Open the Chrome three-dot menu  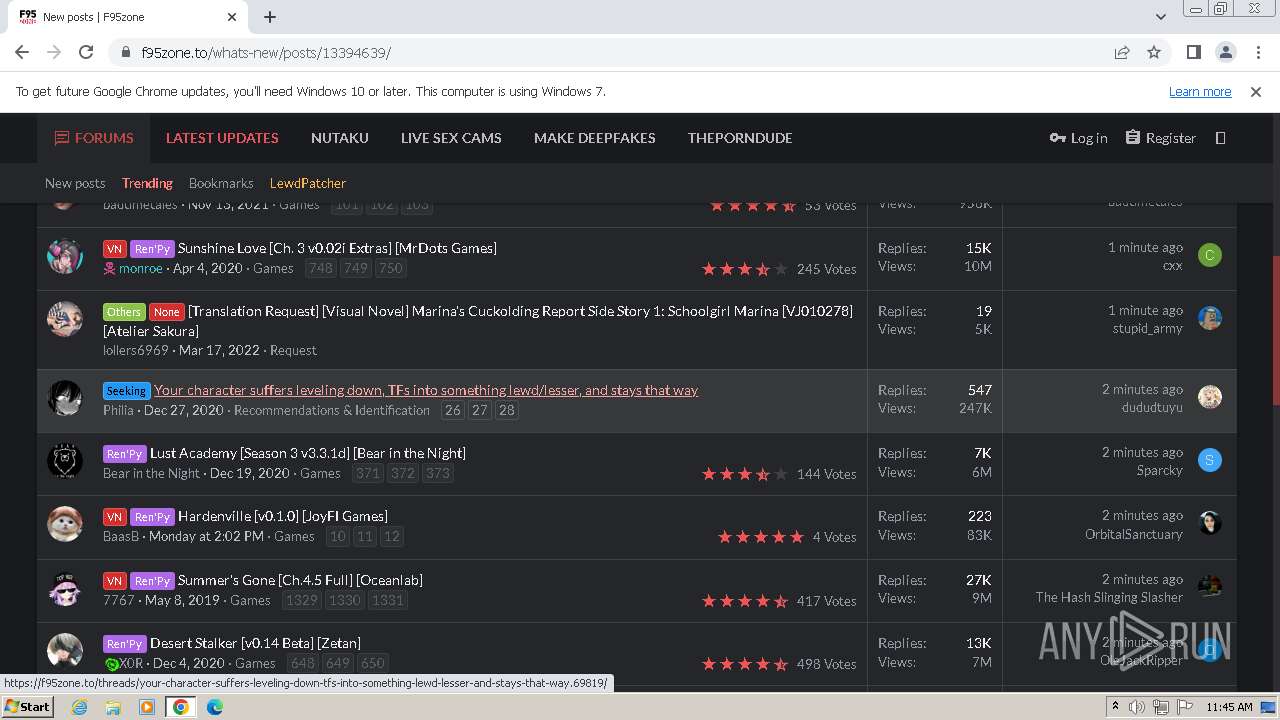[1256, 52]
